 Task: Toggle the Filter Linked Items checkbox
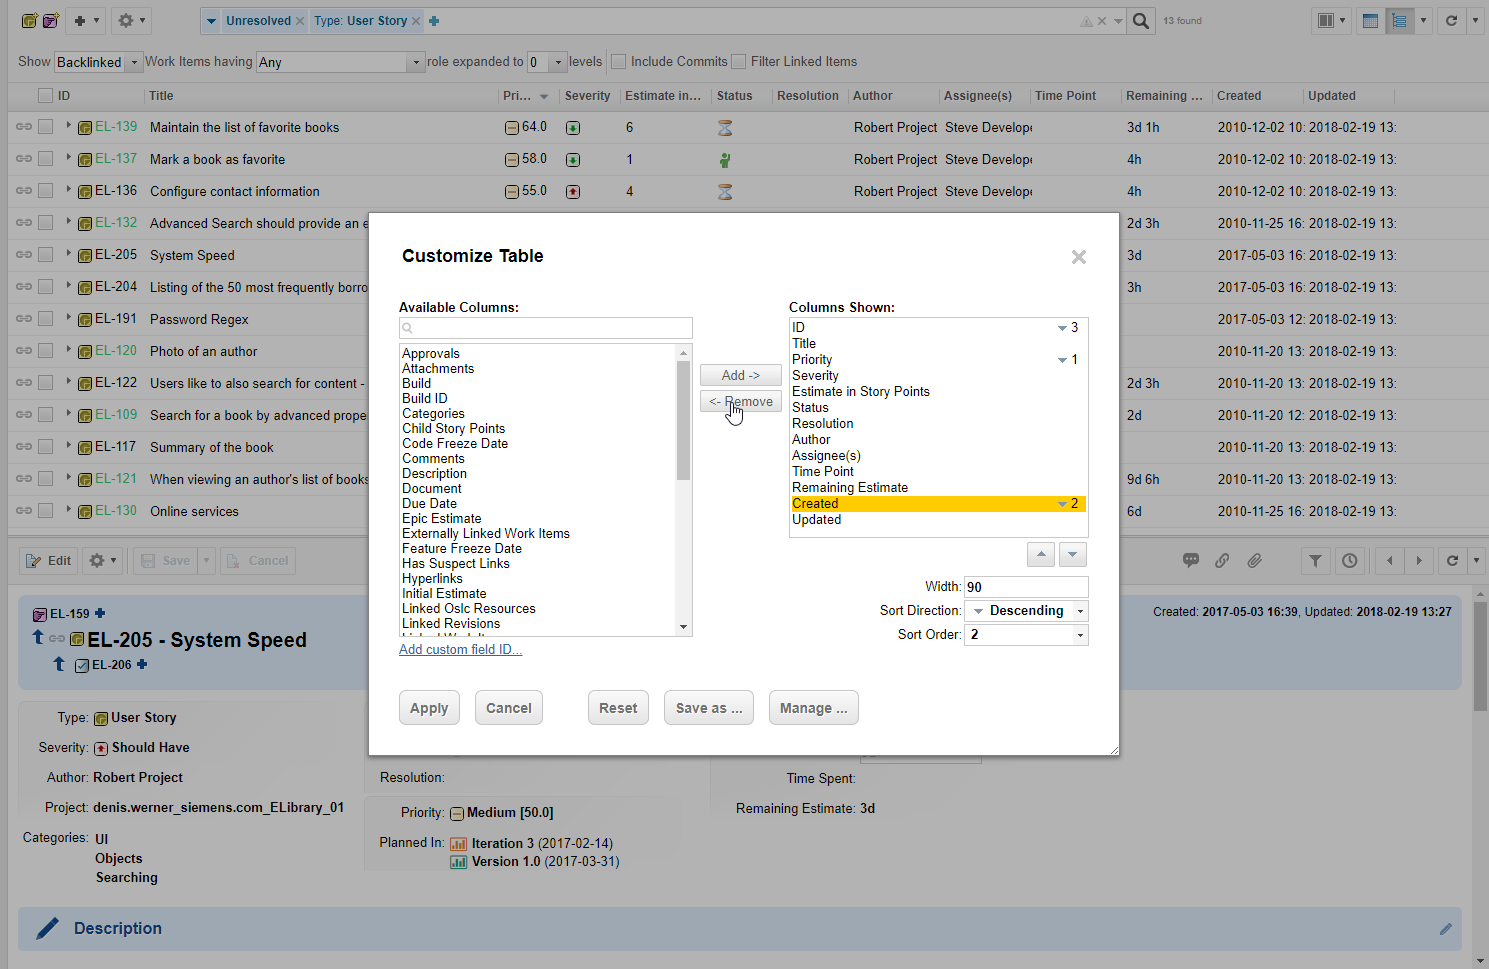(739, 62)
